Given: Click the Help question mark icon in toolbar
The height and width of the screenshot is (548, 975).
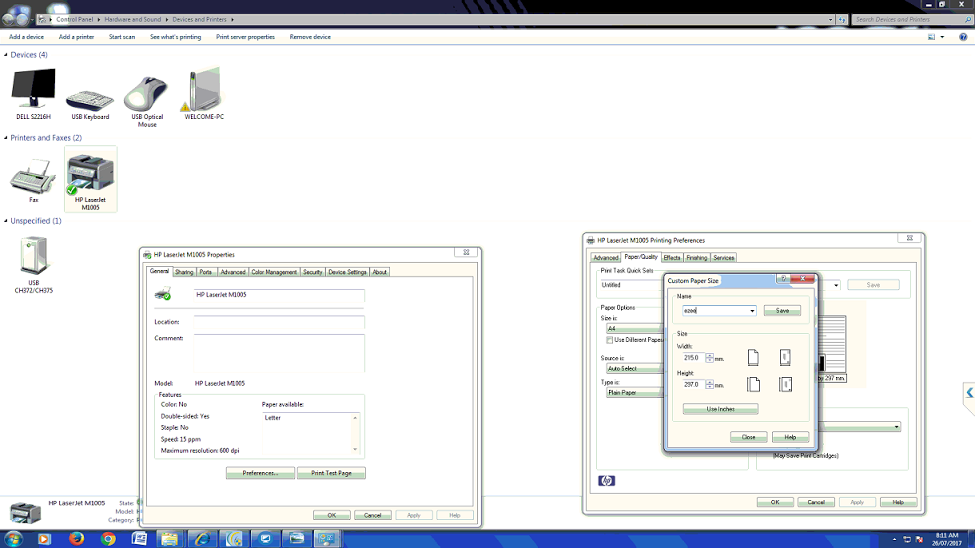Looking at the screenshot, I should point(963,37).
